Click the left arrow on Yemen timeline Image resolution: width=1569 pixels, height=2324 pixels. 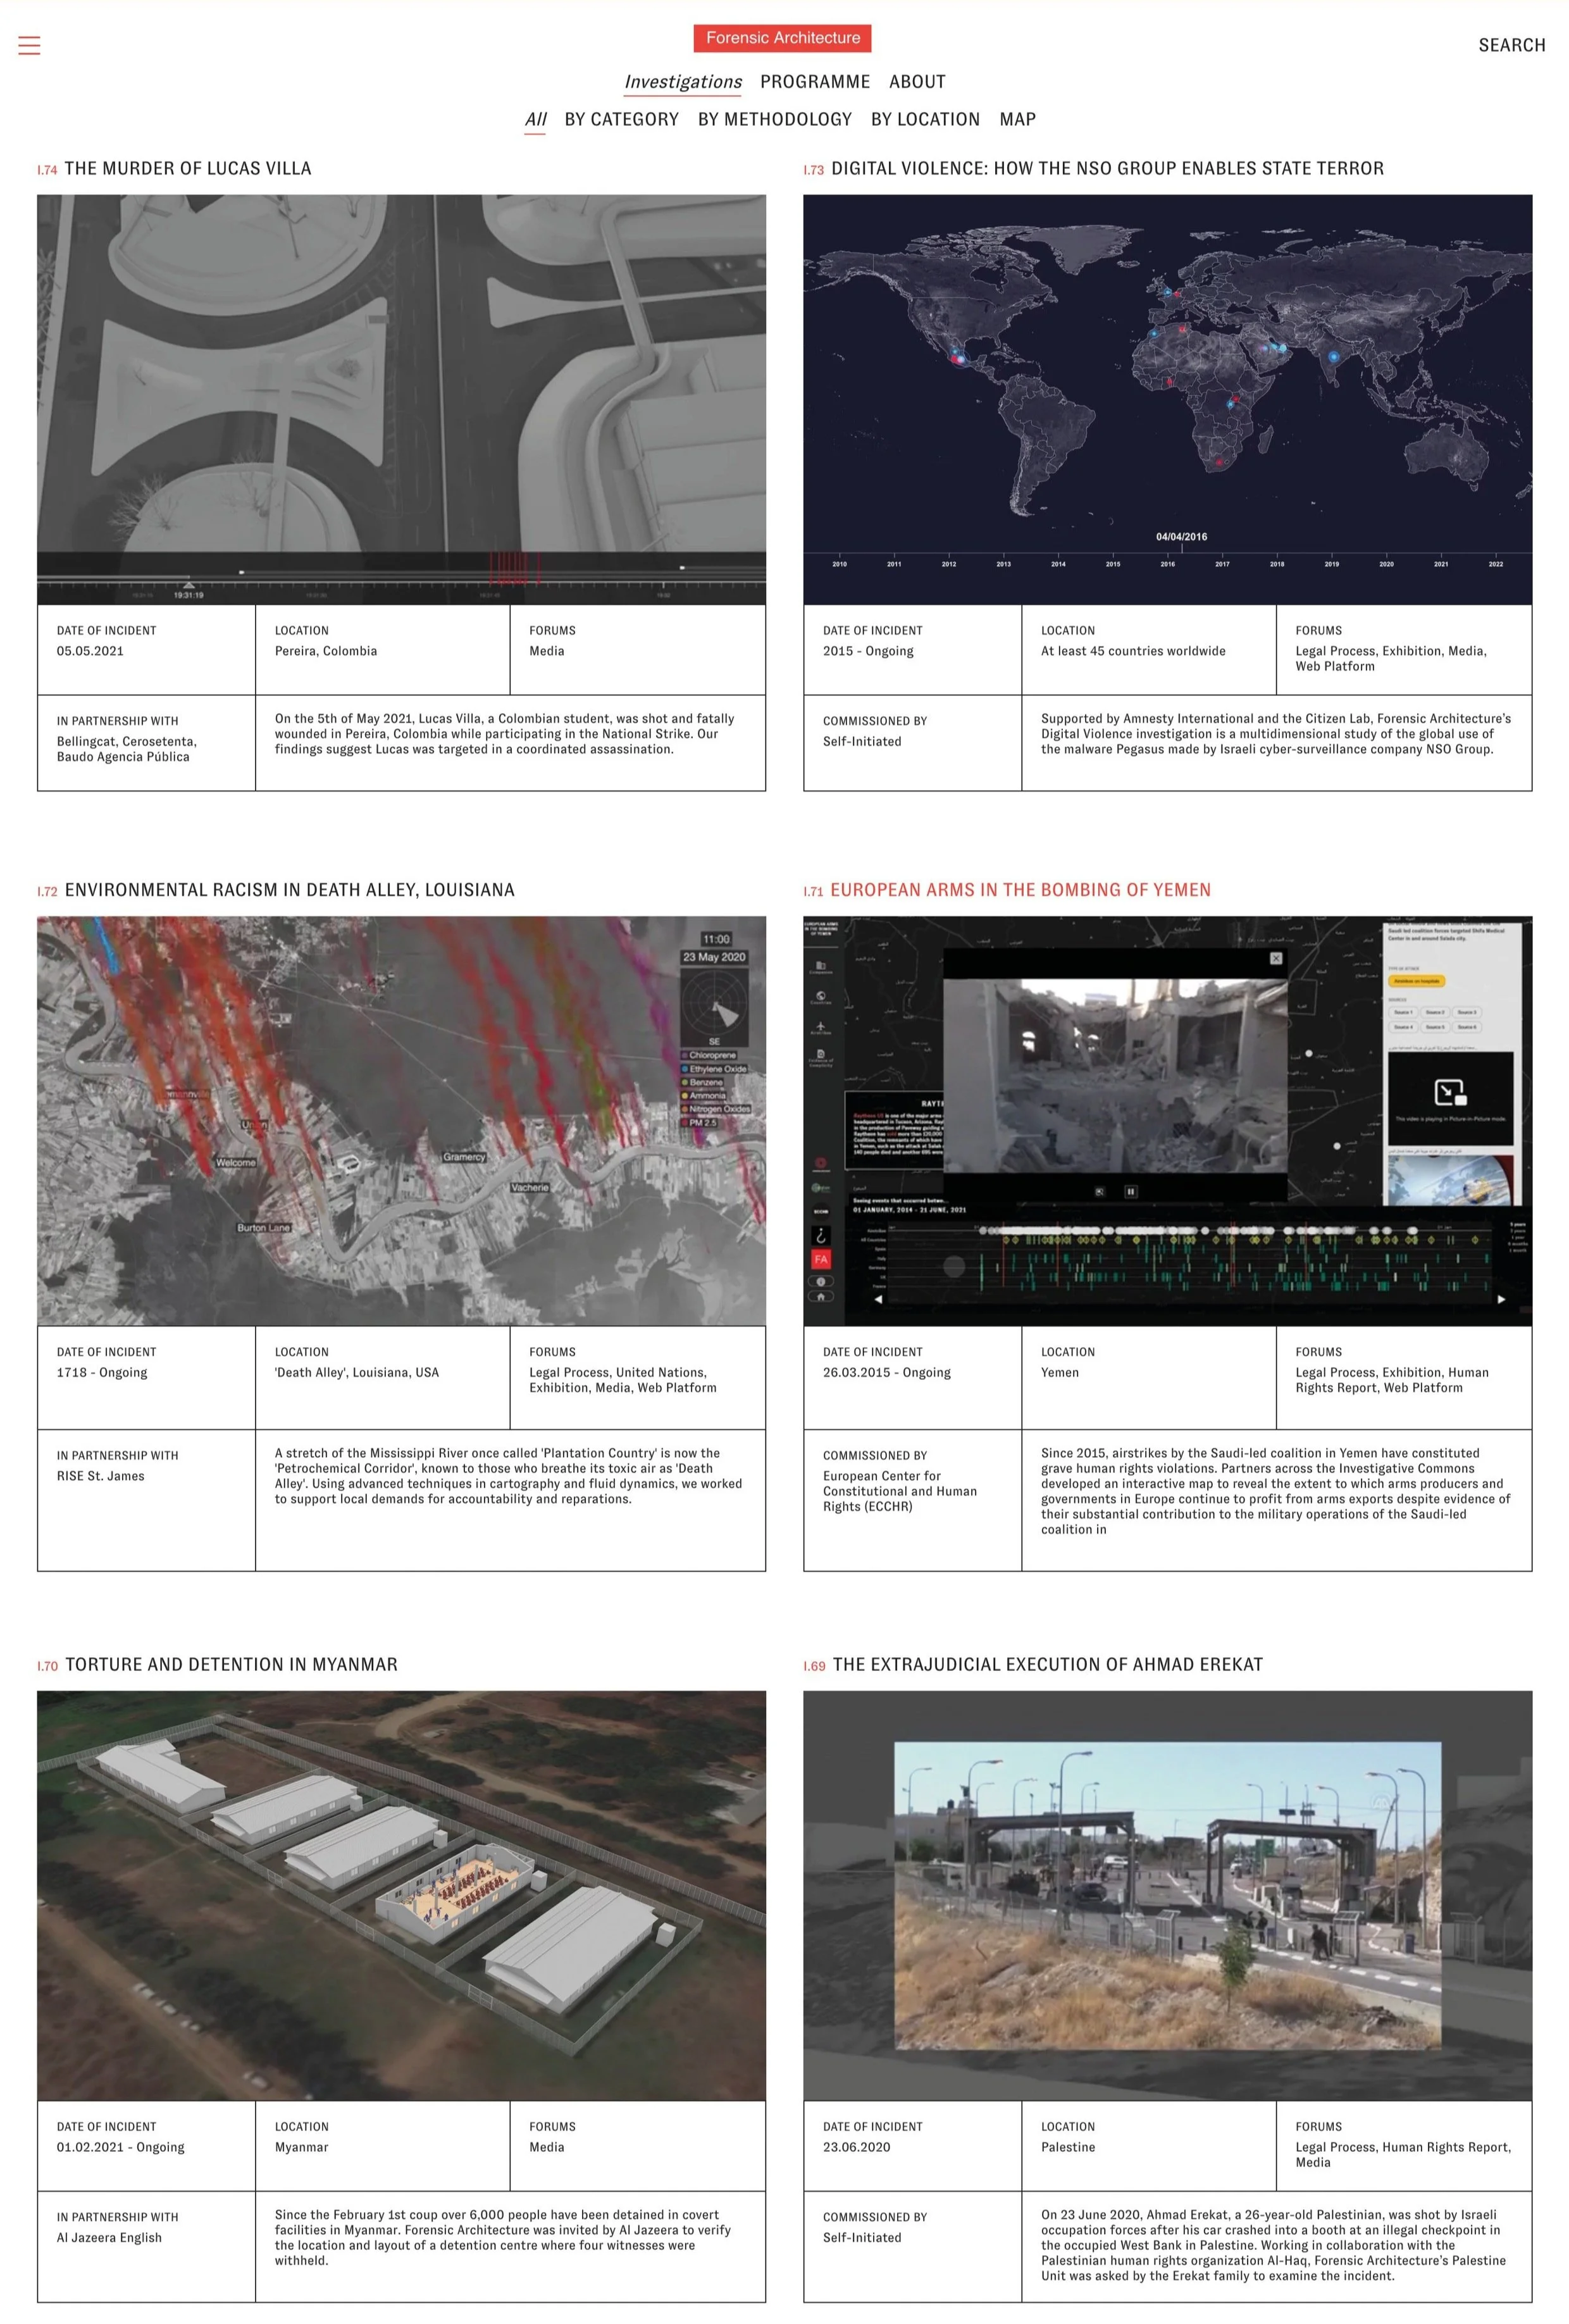878,1299
